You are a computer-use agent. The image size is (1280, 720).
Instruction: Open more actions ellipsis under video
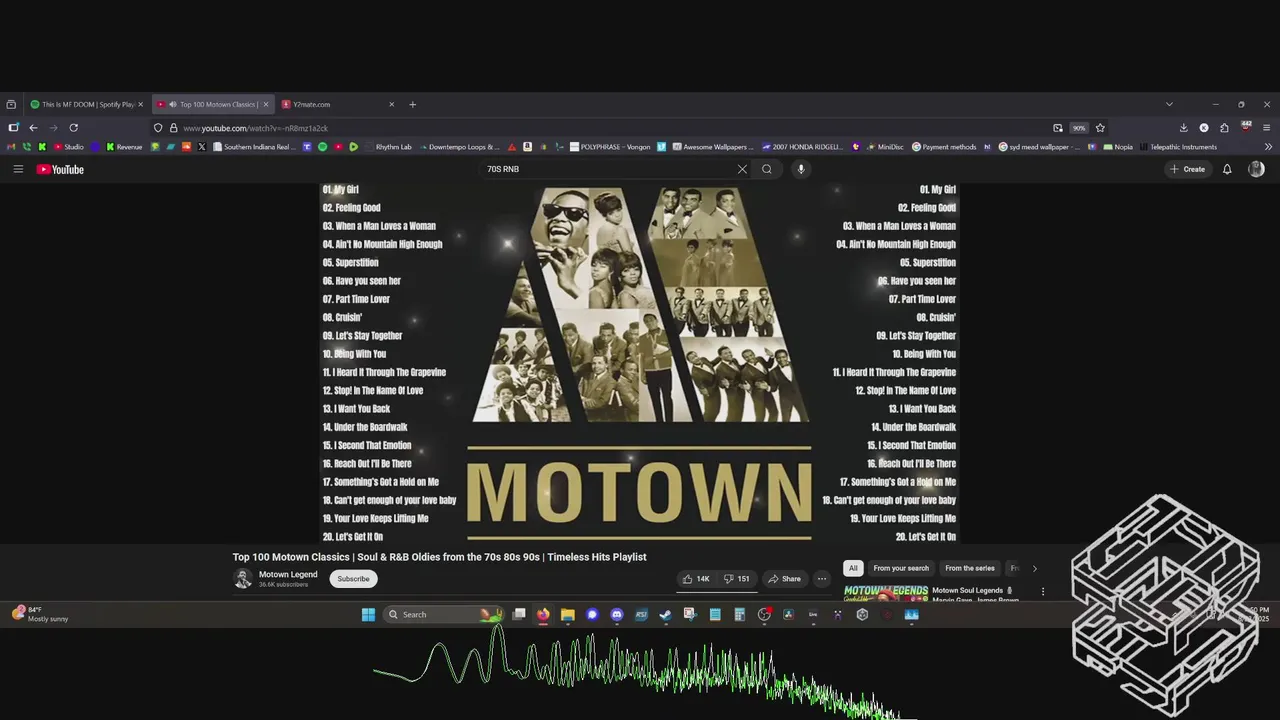pos(822,579)
